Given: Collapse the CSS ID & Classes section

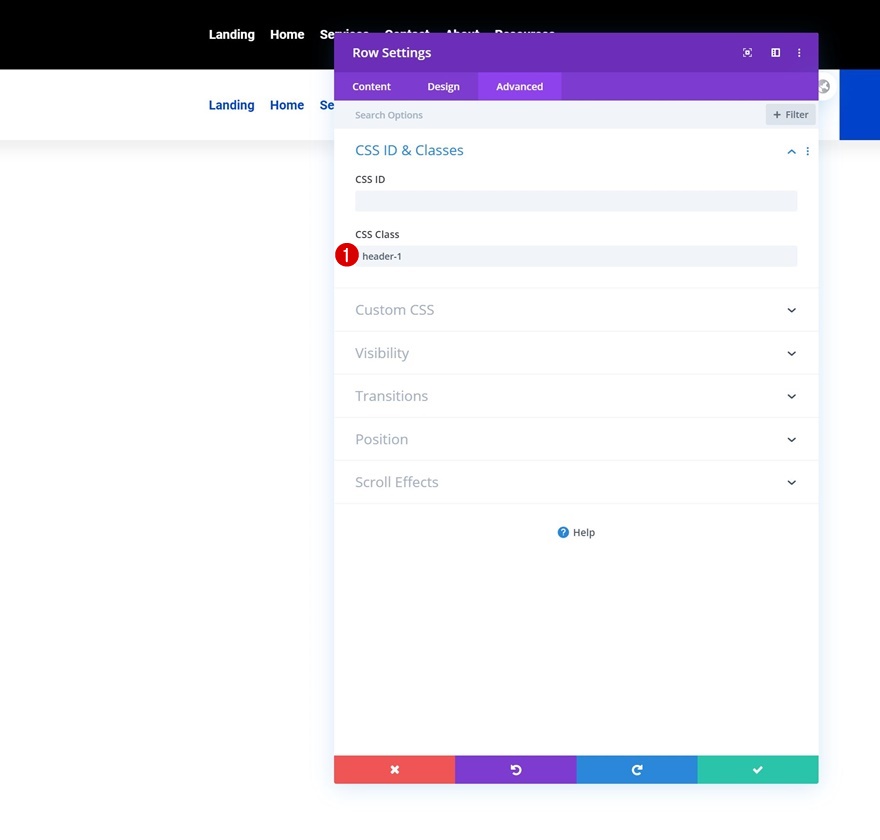Looking at the screenshot, I should coord(791,151).
